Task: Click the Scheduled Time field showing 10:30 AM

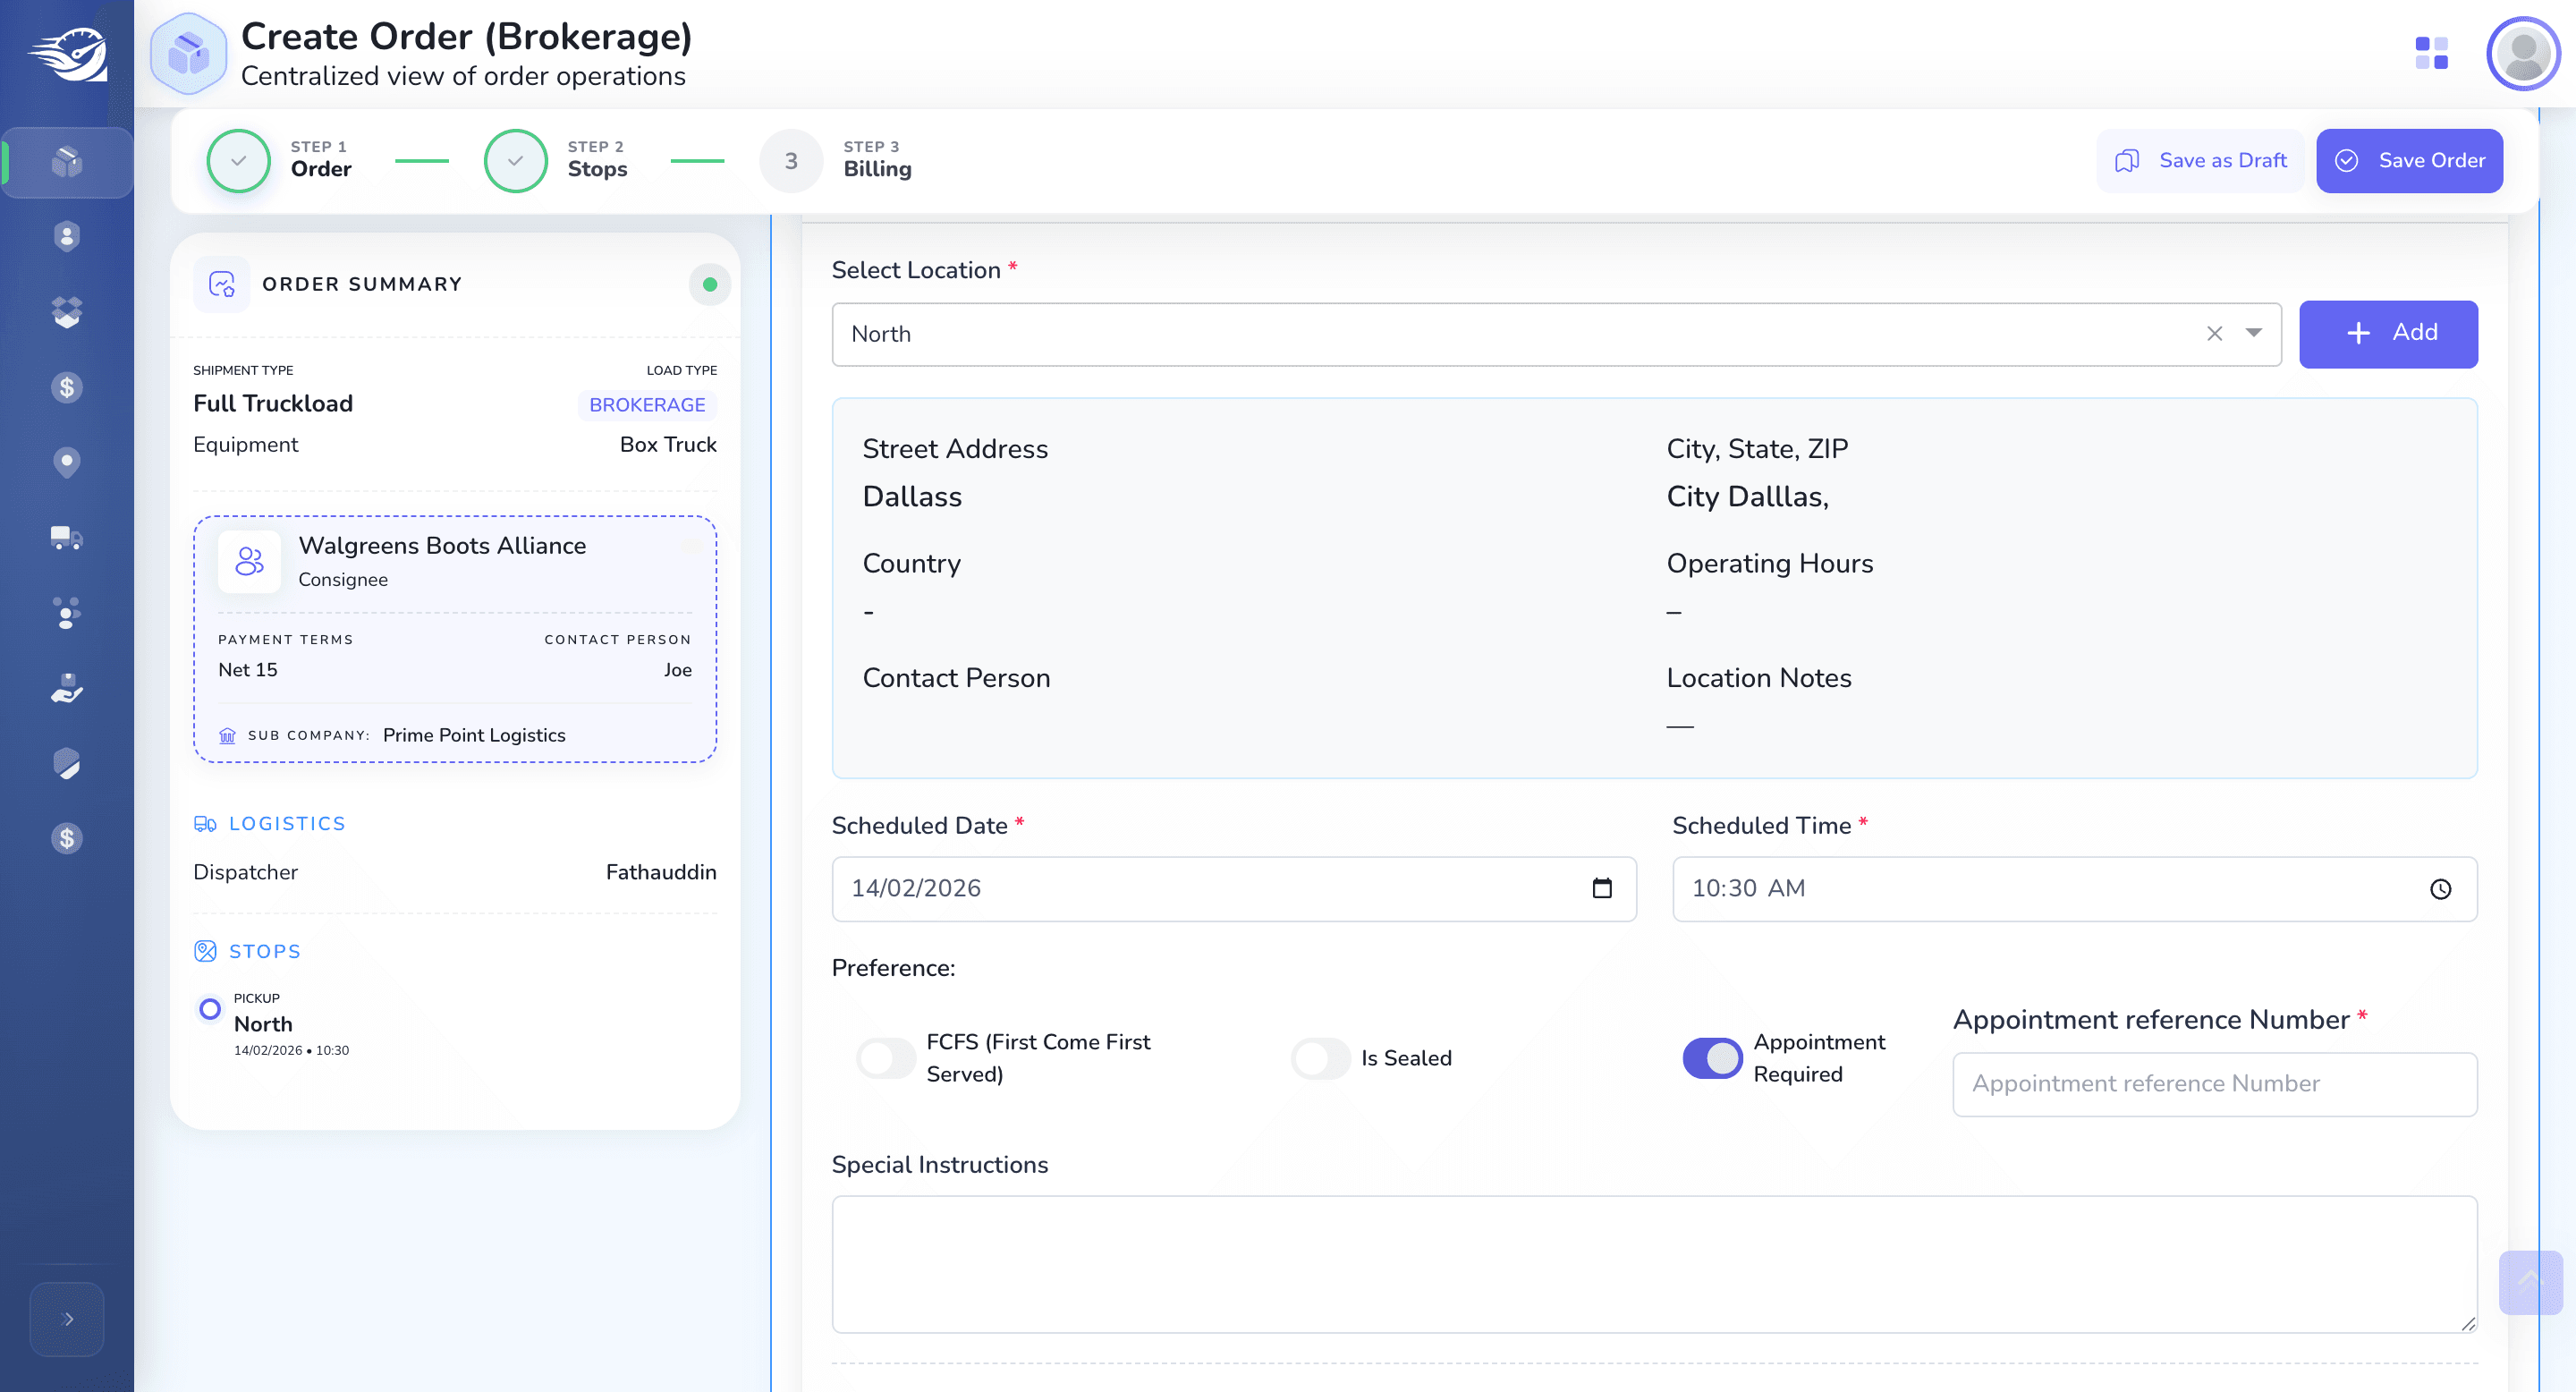Action: click(x=2074, y=888)
